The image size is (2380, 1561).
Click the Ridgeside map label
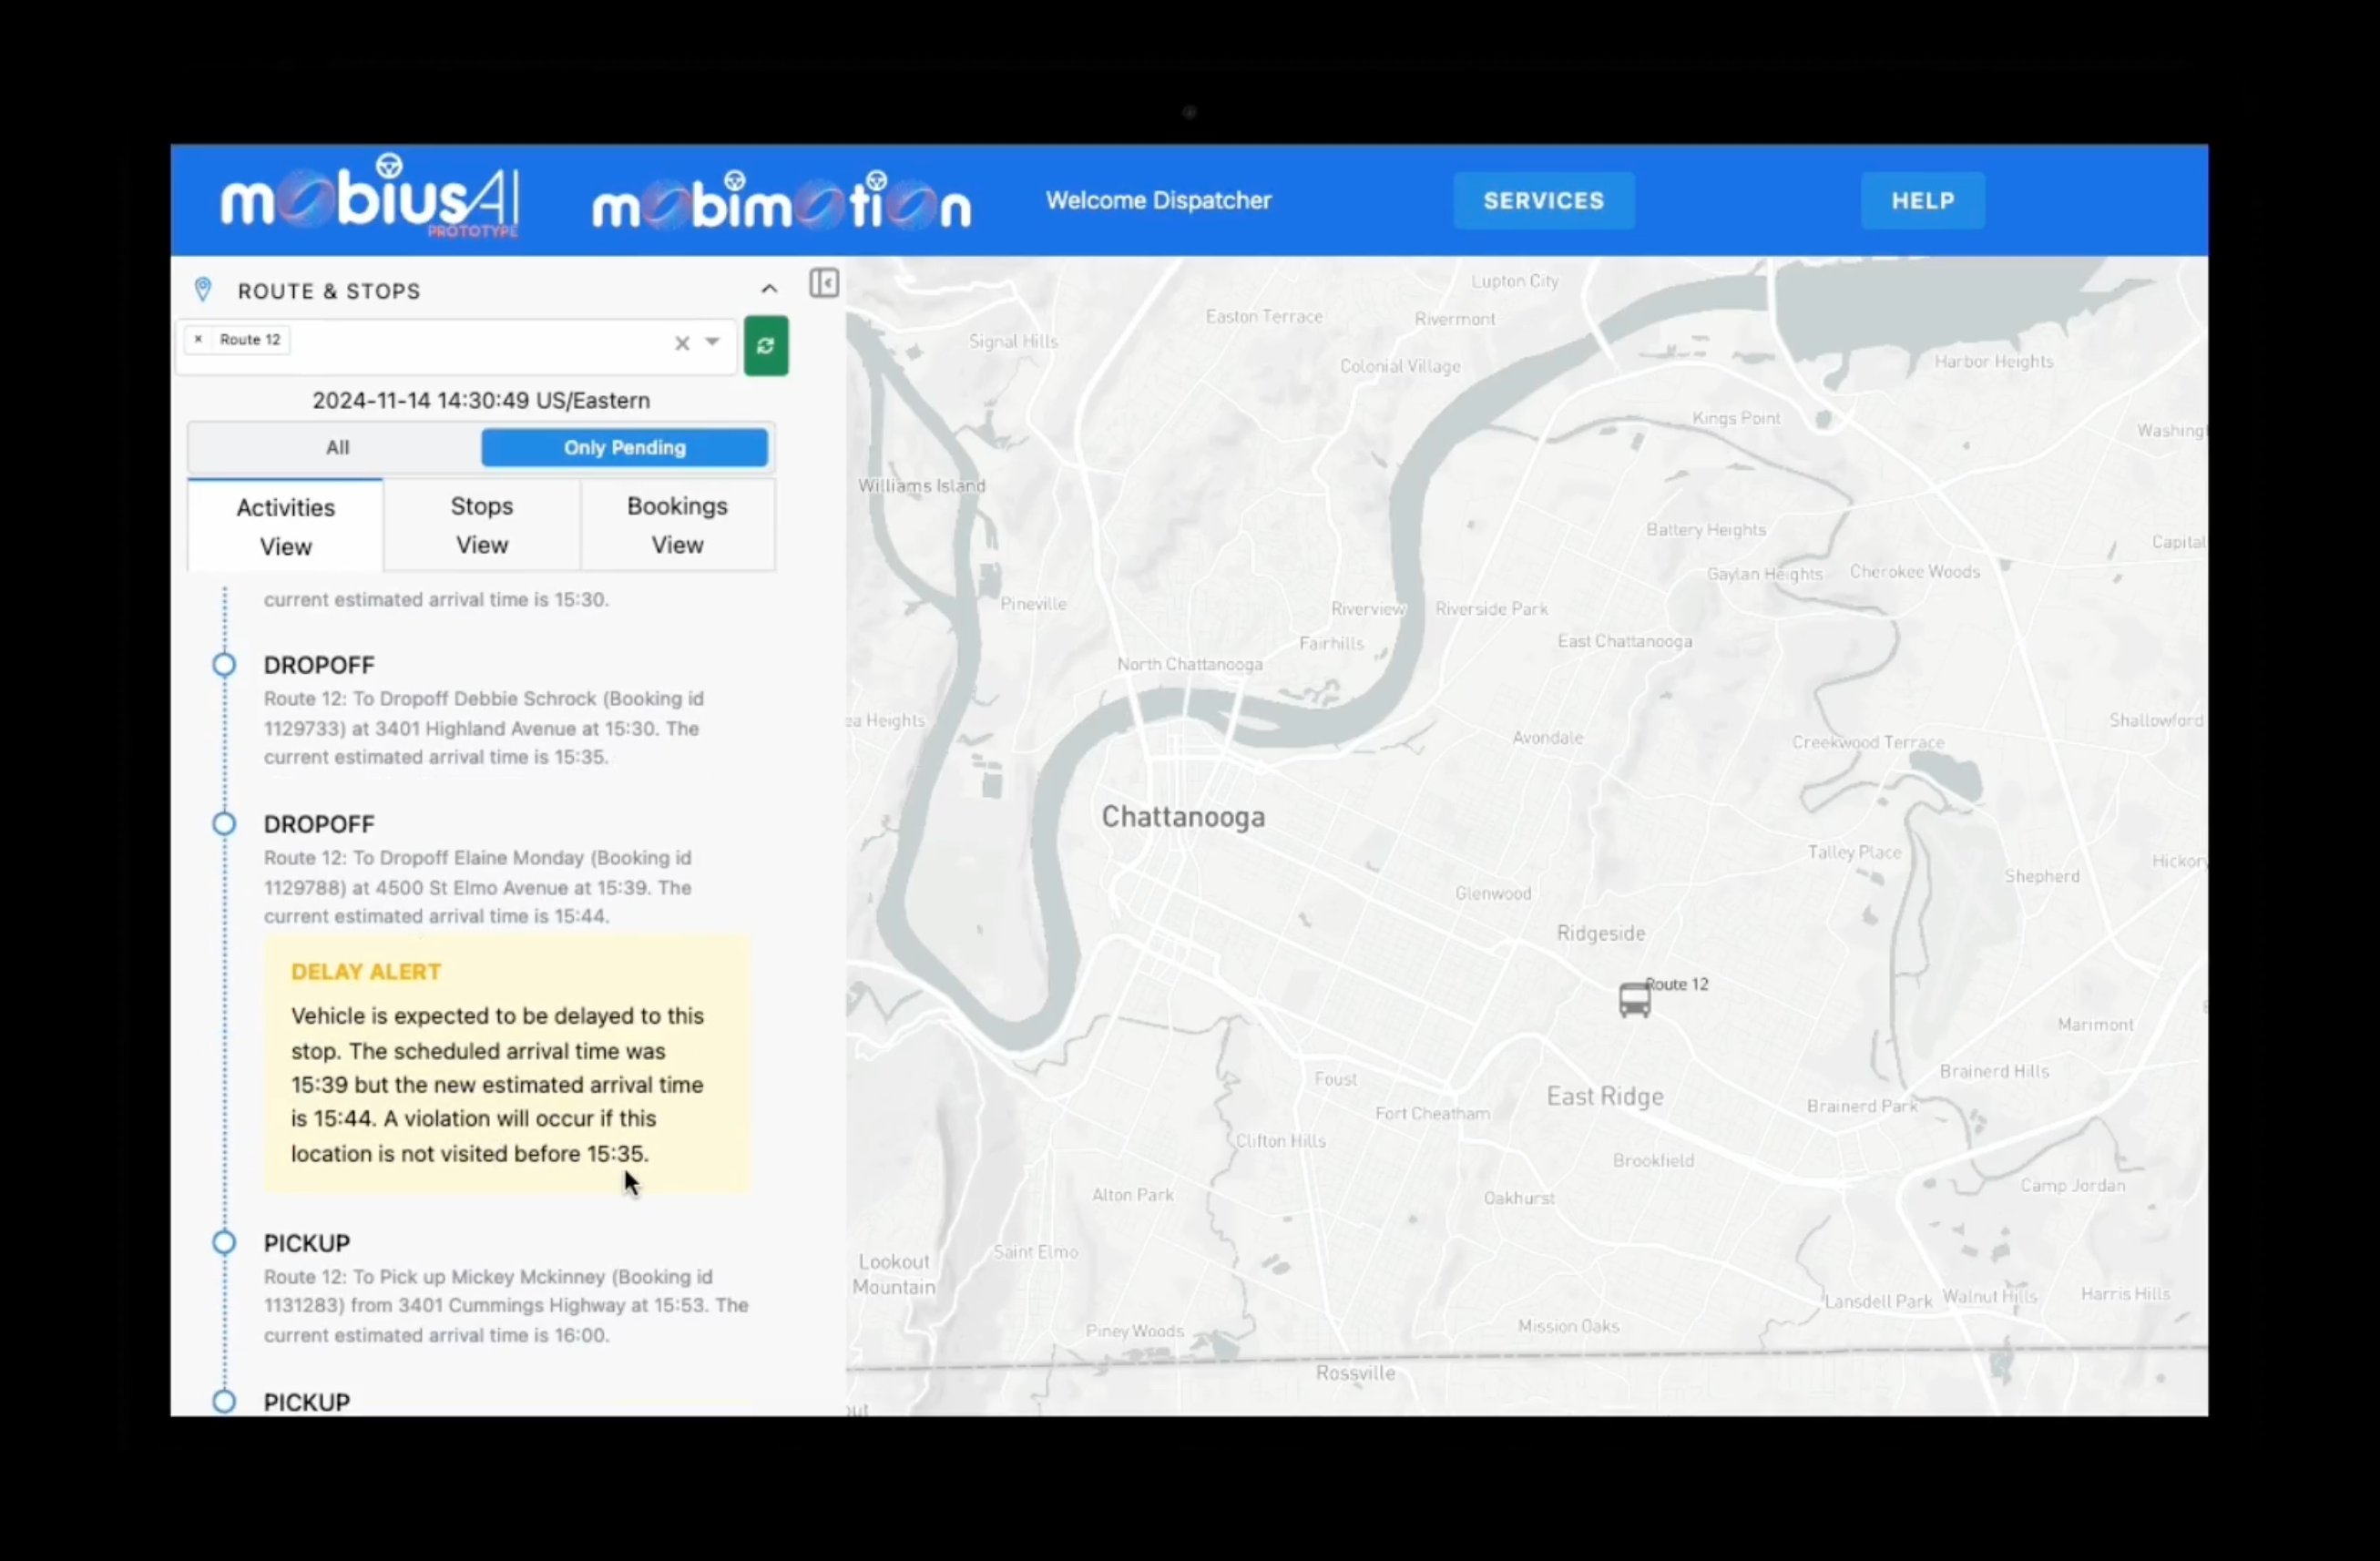(1601, 933)
